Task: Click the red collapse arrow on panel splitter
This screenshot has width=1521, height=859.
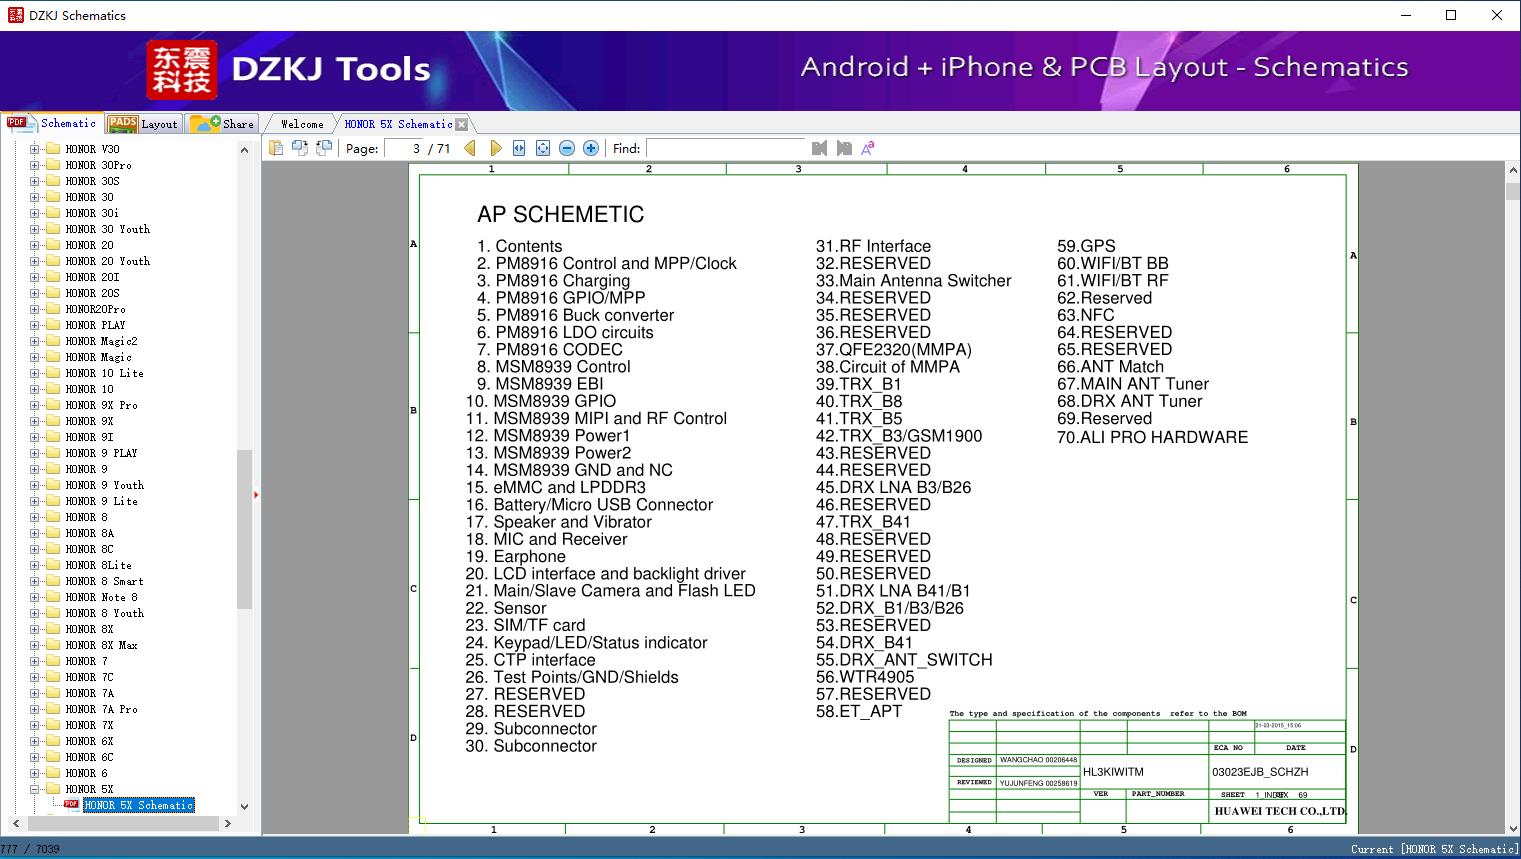Action: tap(256, 494)
